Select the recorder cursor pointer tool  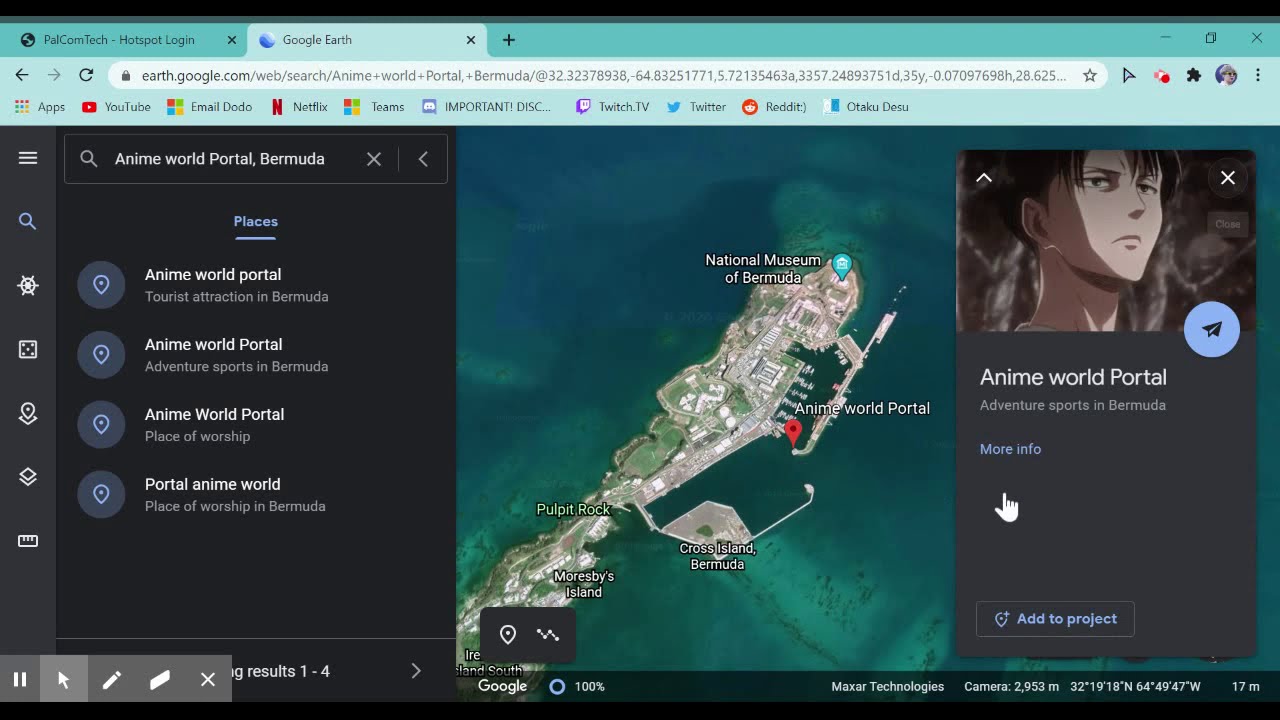pos(64,680)
